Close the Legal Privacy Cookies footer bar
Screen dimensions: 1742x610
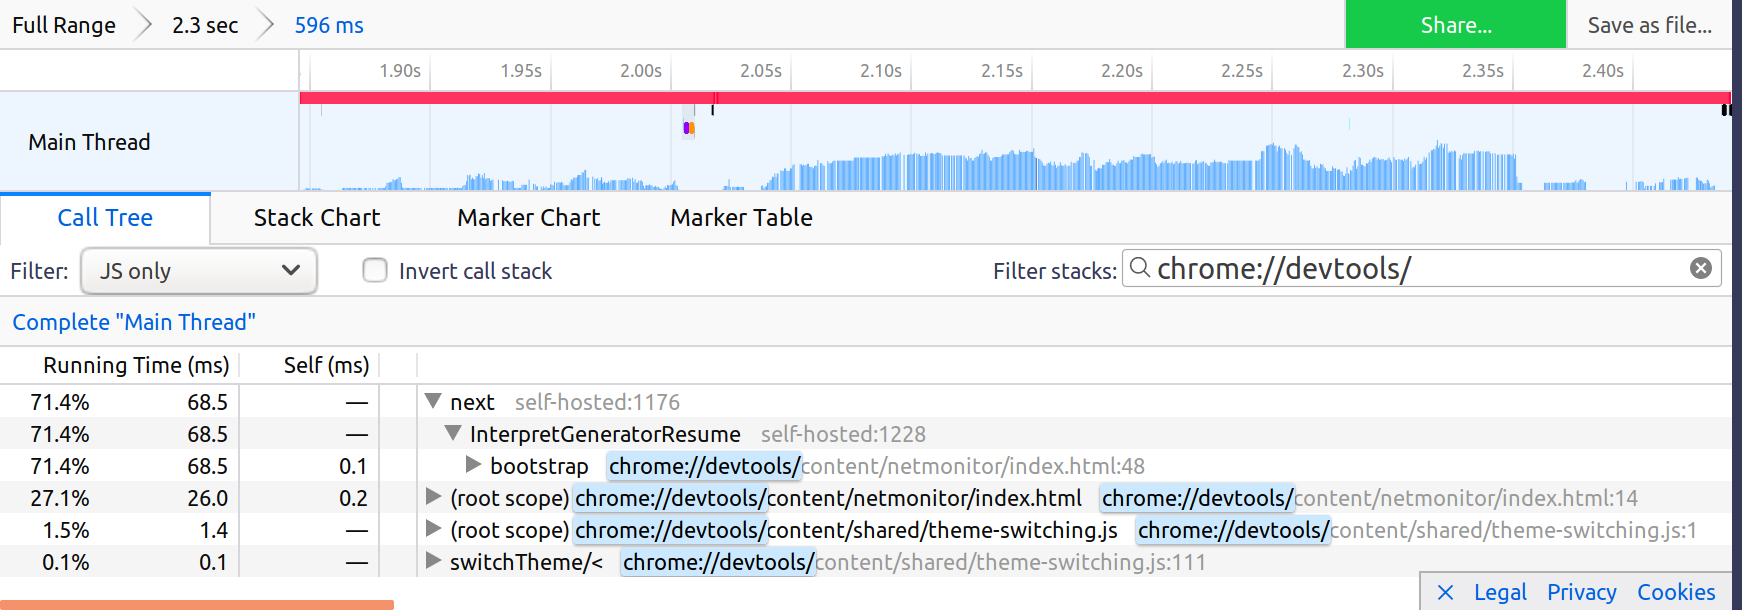[1445, 592]
